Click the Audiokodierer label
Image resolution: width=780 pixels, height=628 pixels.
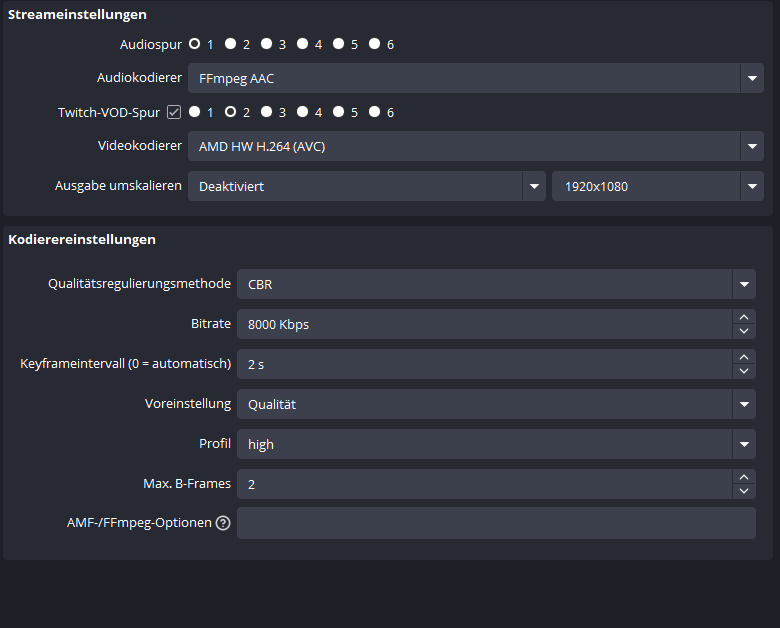tap(139, 78)
